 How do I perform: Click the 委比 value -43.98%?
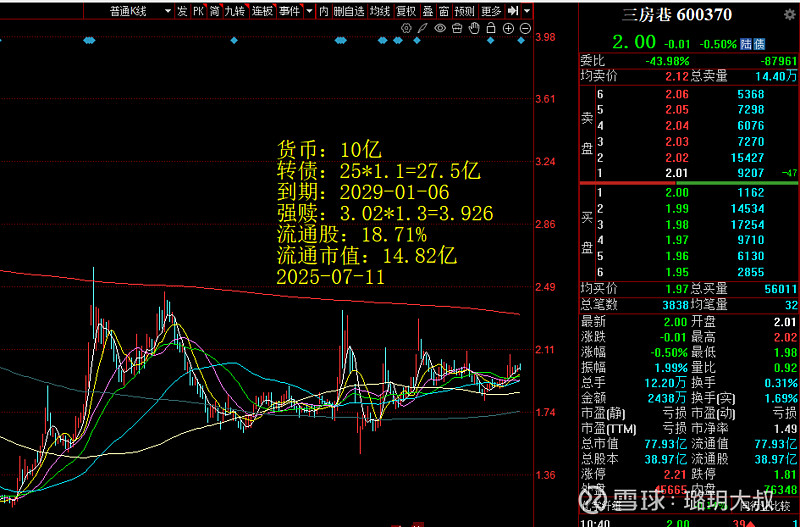(667, 61)
